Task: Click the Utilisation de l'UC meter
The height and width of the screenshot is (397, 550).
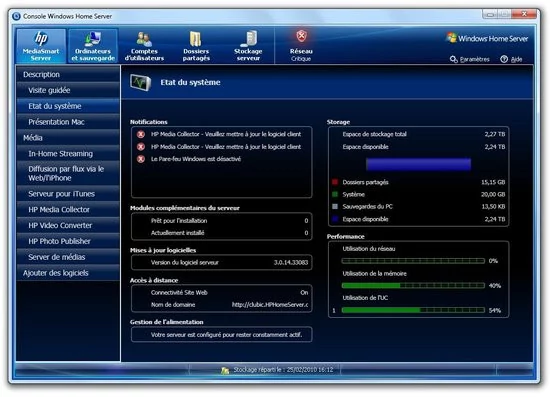Action: point(413,310)
